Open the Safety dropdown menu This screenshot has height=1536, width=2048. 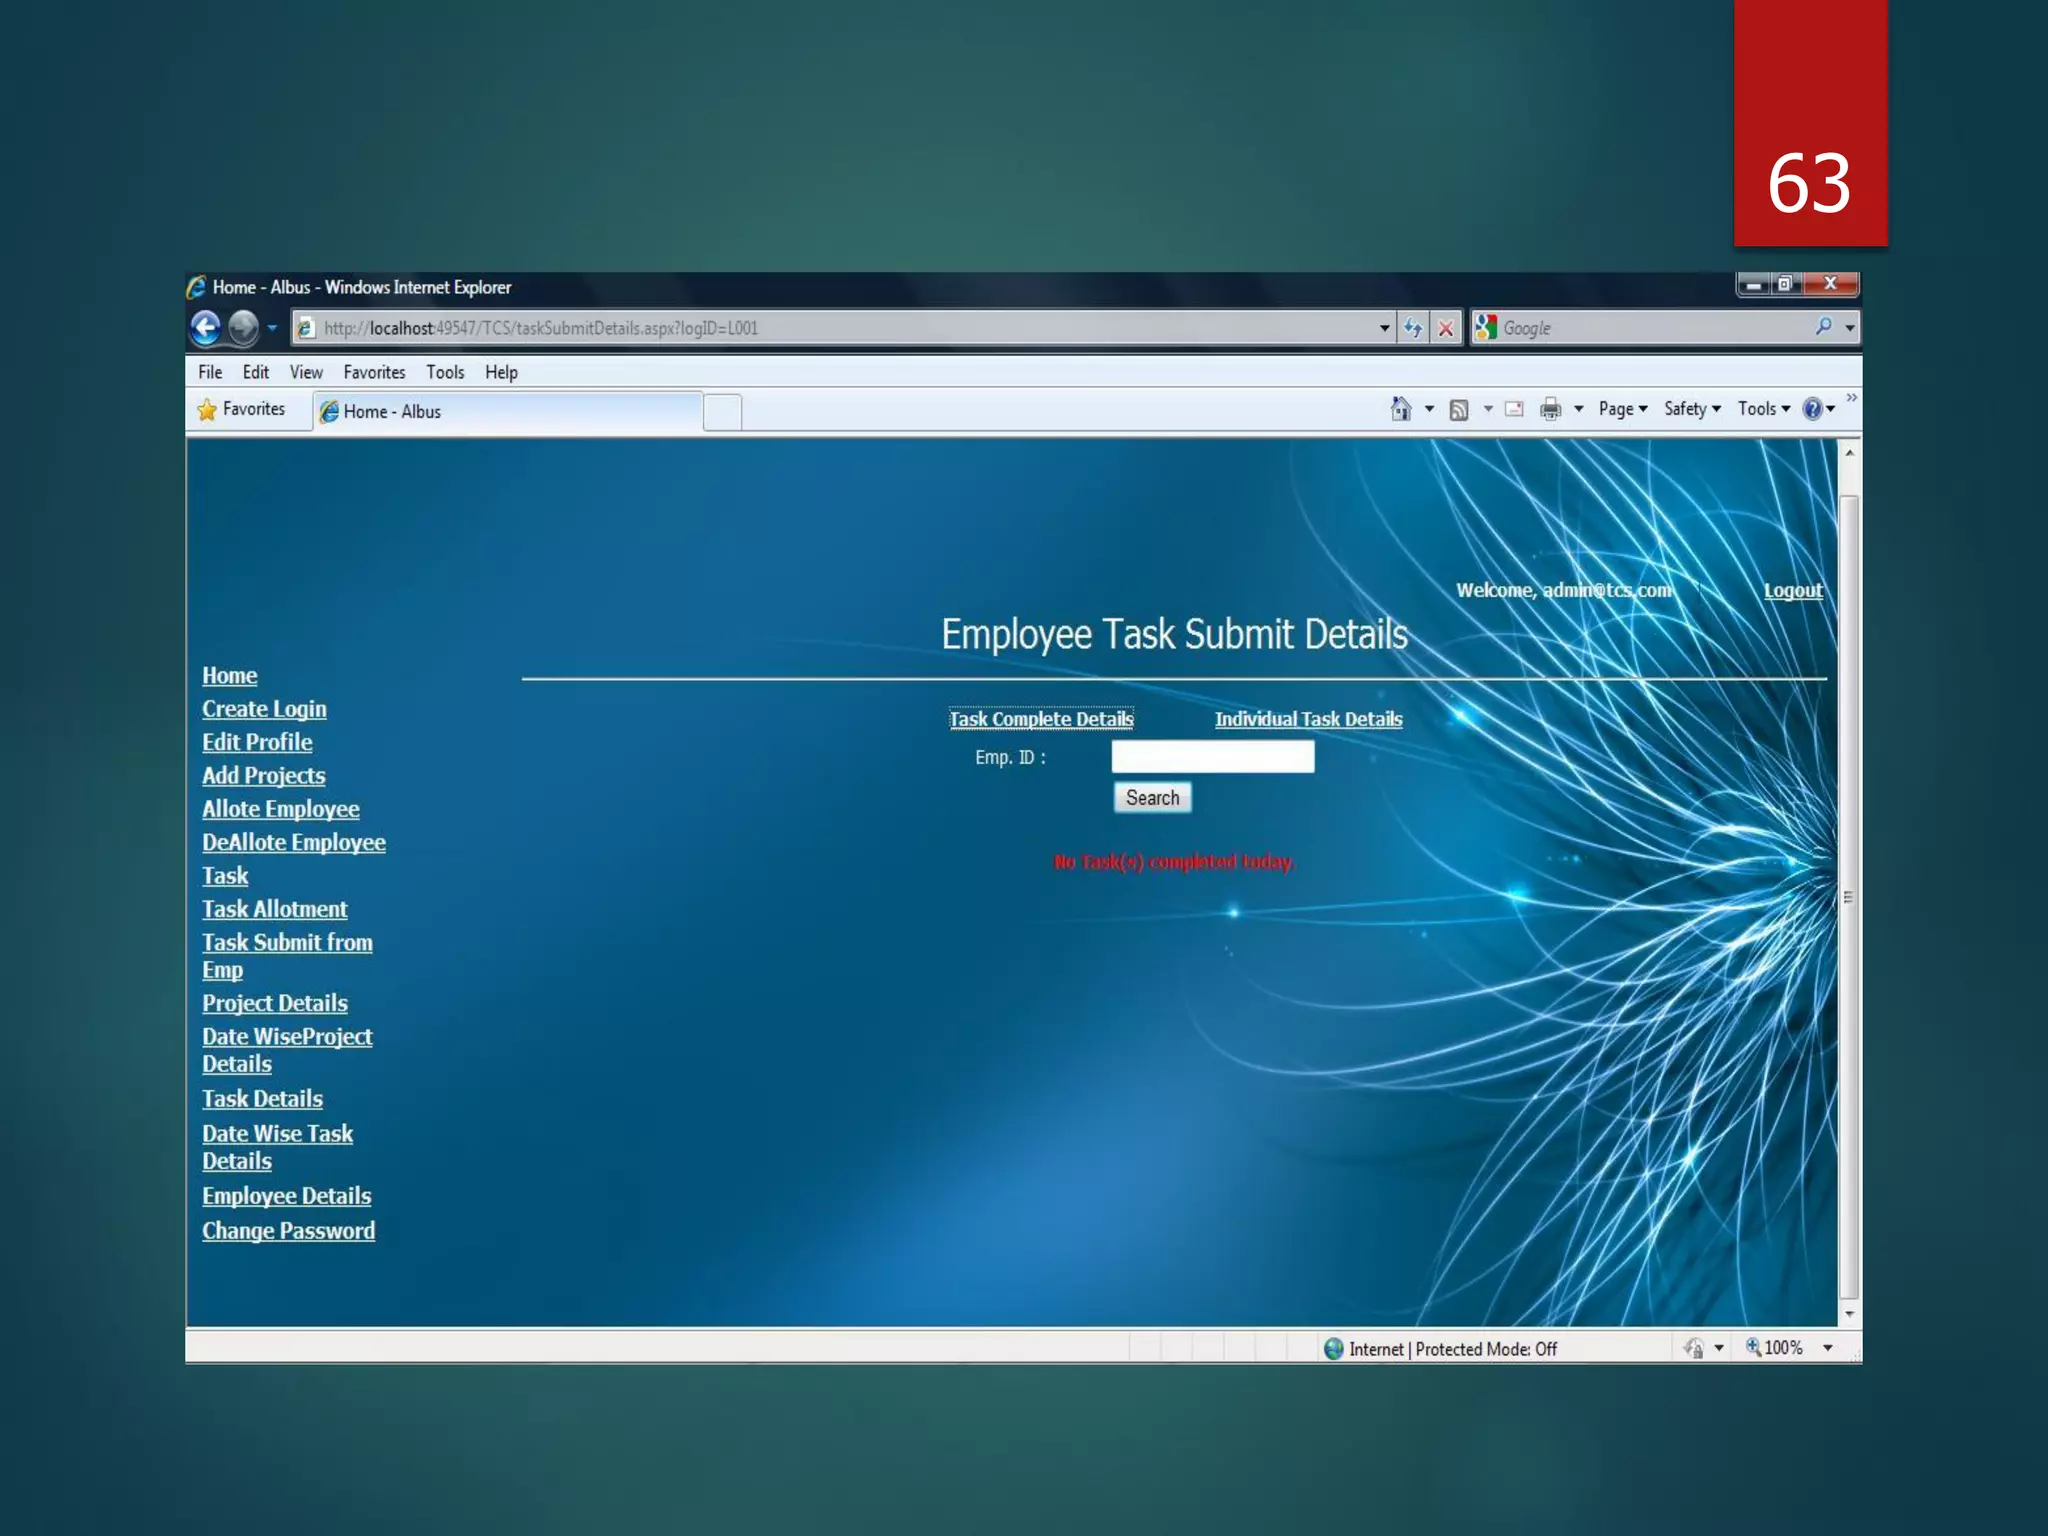click(1691, 409)
